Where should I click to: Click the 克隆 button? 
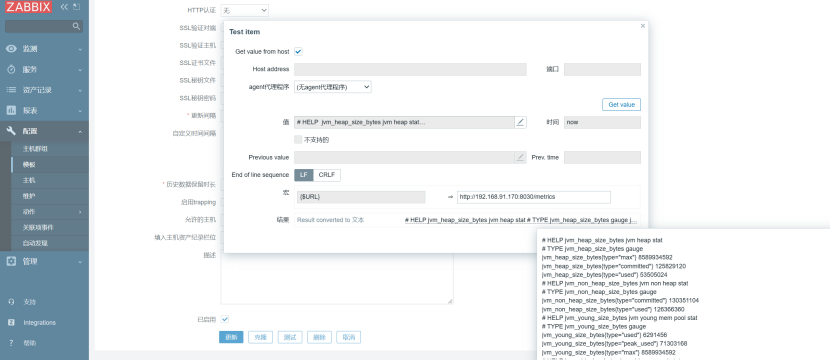(260, 337)
